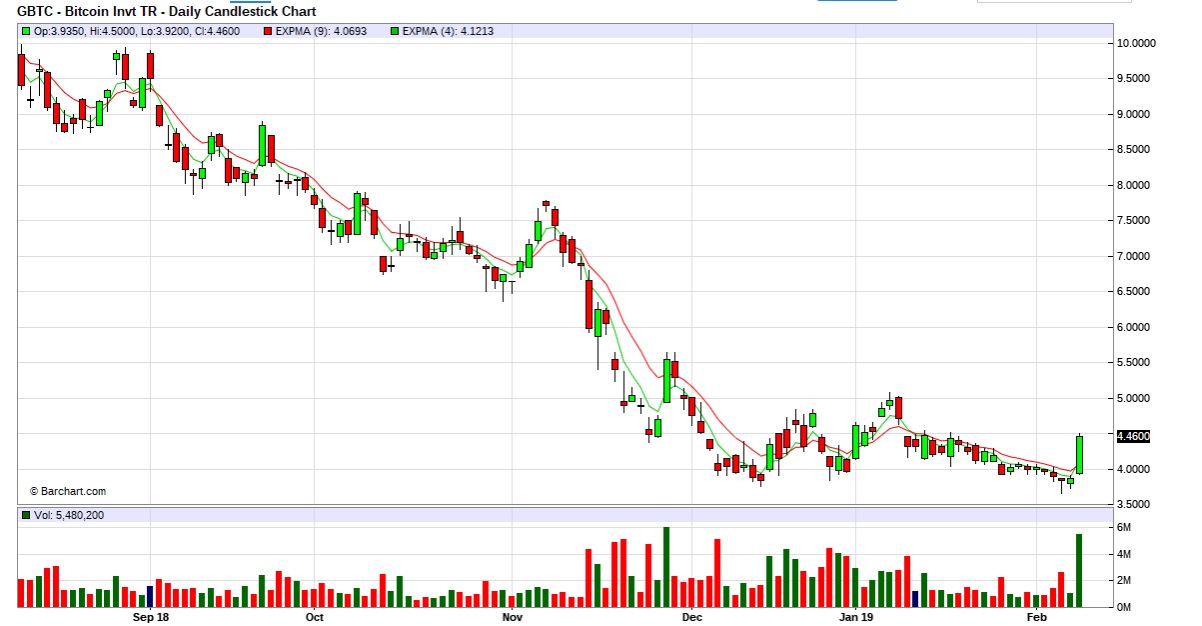Click the 0M volume axis label

(1124, 607)
